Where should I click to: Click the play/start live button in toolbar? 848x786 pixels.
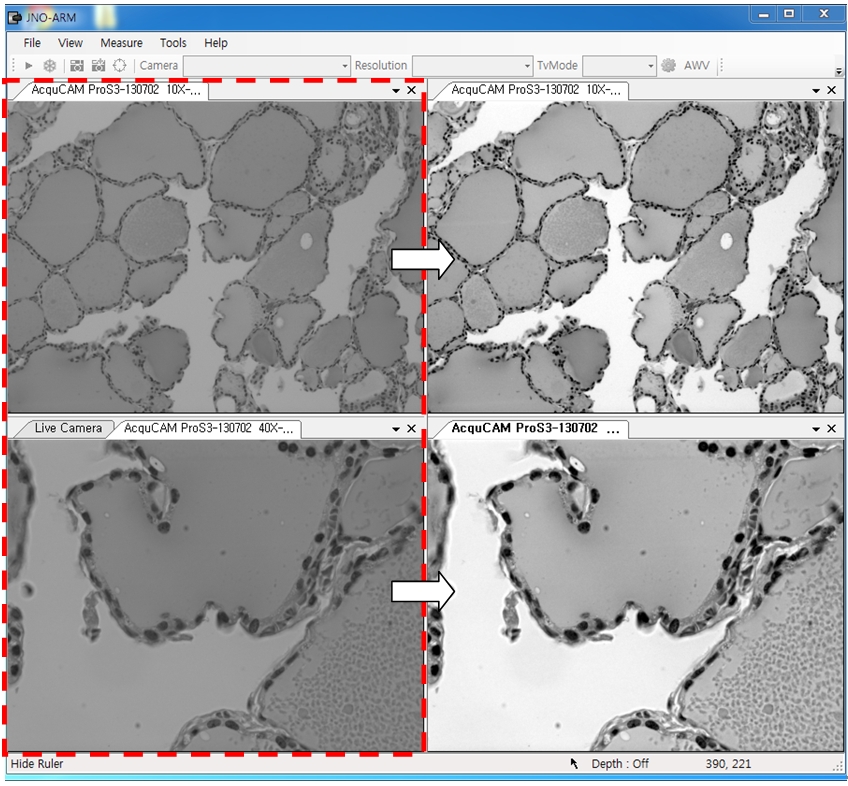29,66
